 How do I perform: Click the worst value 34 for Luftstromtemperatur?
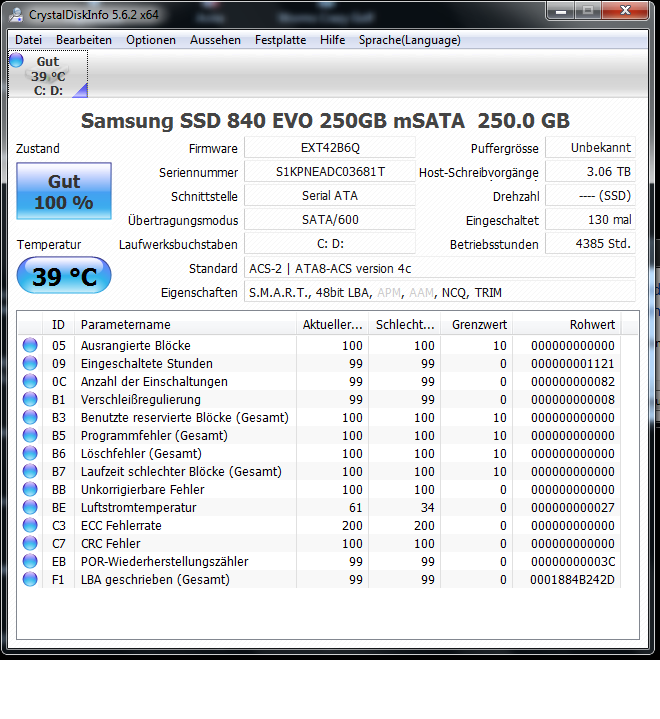[x=427, y=508]
